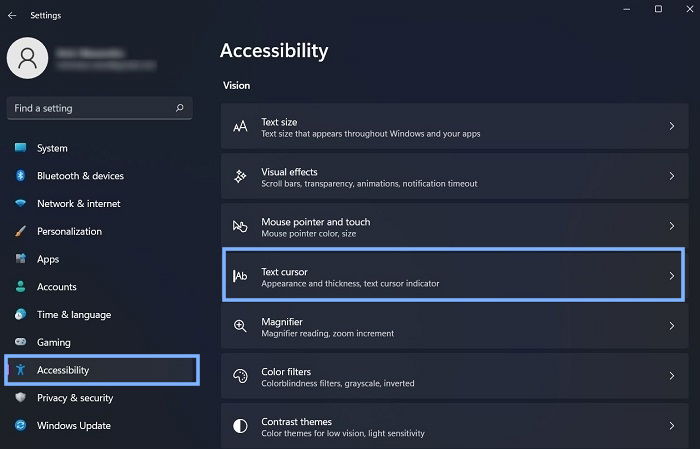Open Color filters via its right chevron

671,376
